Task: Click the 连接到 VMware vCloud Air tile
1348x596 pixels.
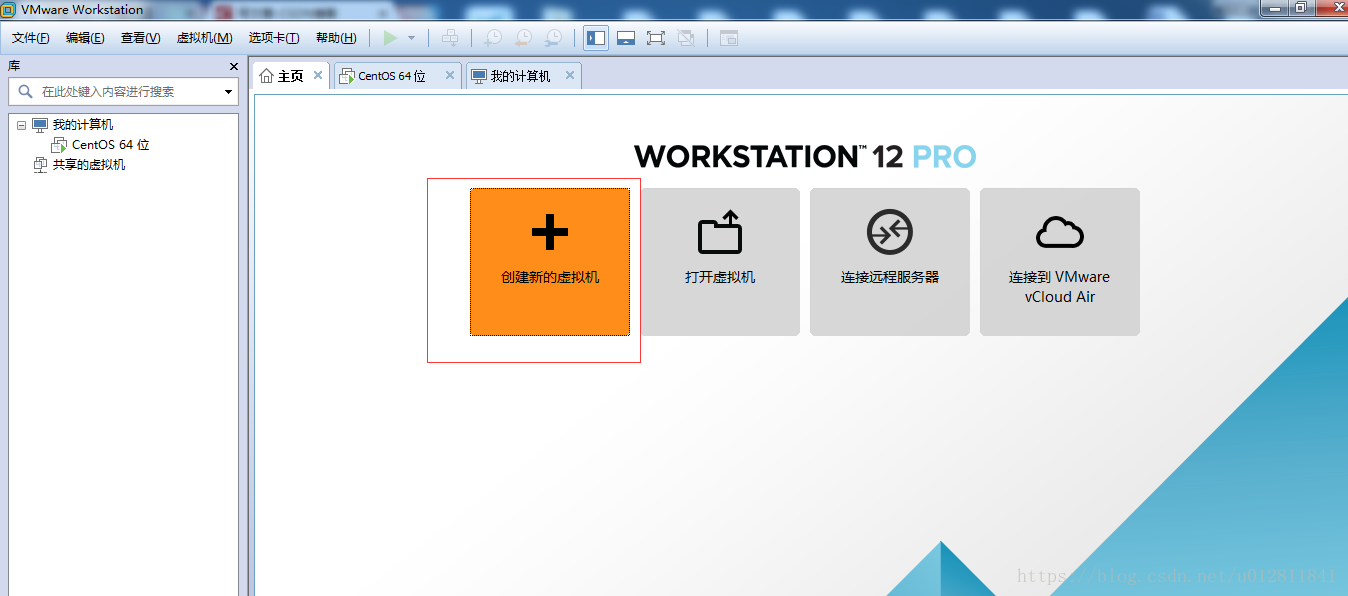Action: click(1060, 262)
